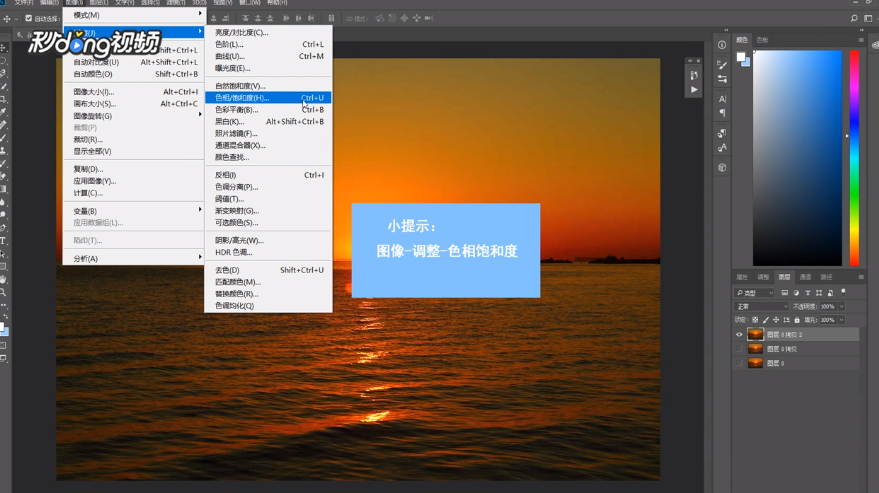The width and height of the screenshot is (879, 493).
Task: Choose '色相/饱和度(H)...' from the menu
Action: click(269, 98)
